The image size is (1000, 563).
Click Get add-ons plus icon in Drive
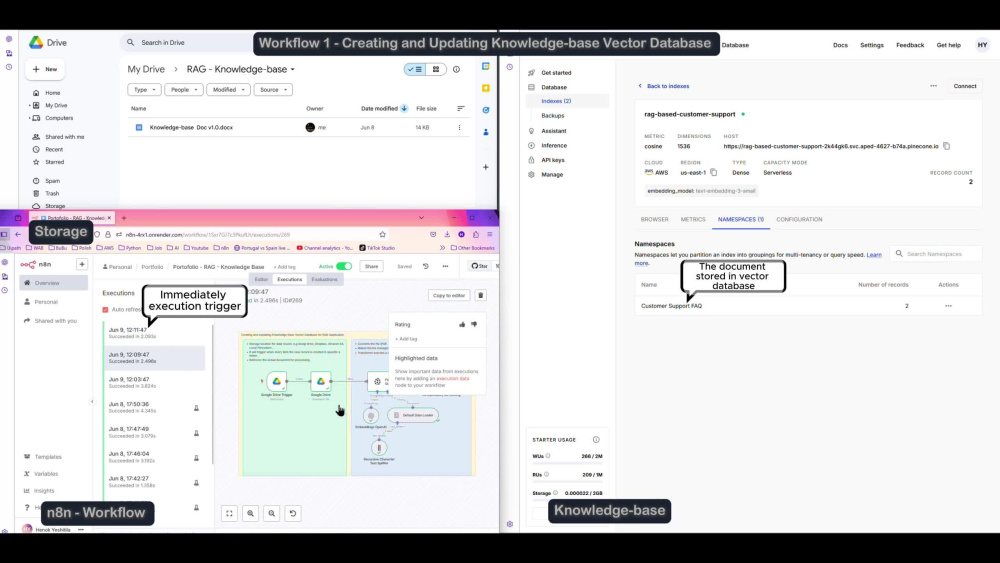(486, 167)
